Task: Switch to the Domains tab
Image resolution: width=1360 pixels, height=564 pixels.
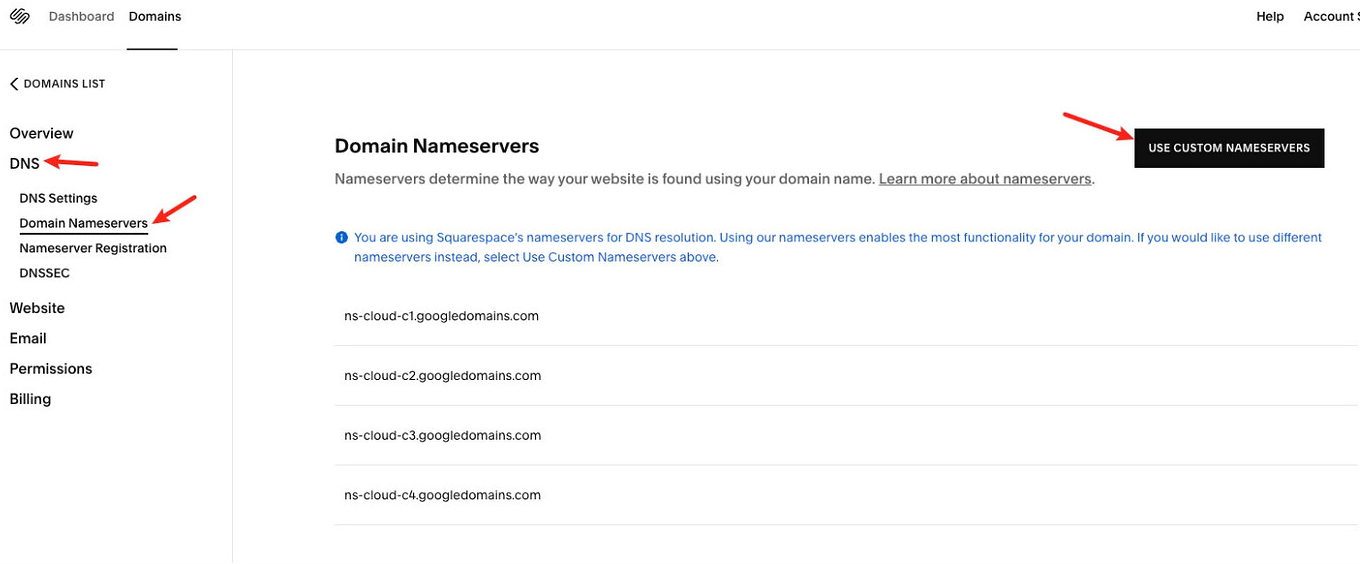Action: 155,17
